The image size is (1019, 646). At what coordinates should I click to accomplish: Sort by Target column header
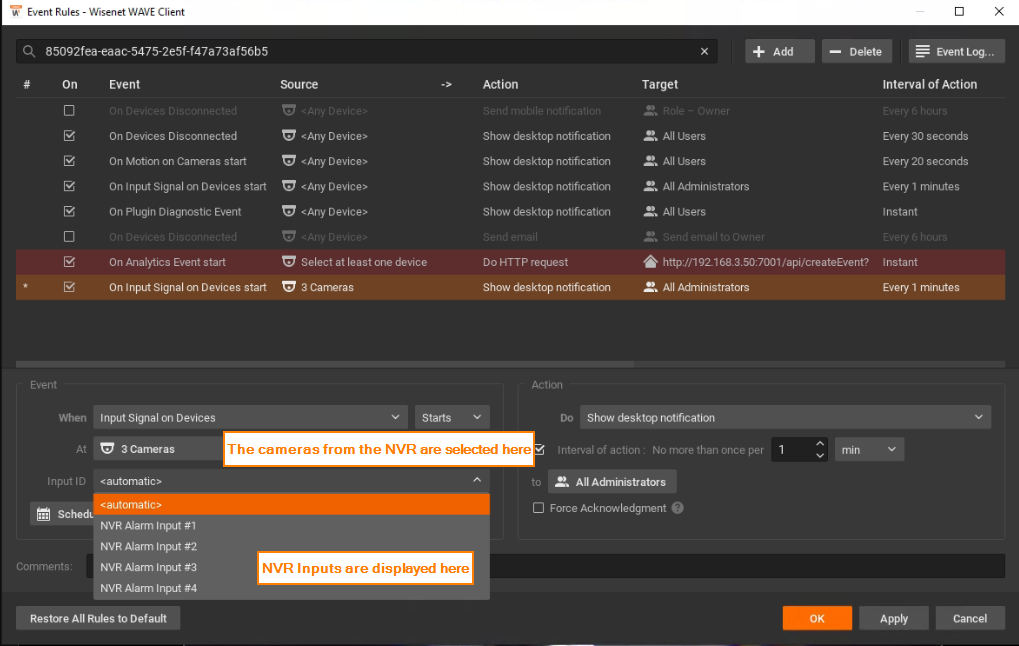click(x=660, y=84)
